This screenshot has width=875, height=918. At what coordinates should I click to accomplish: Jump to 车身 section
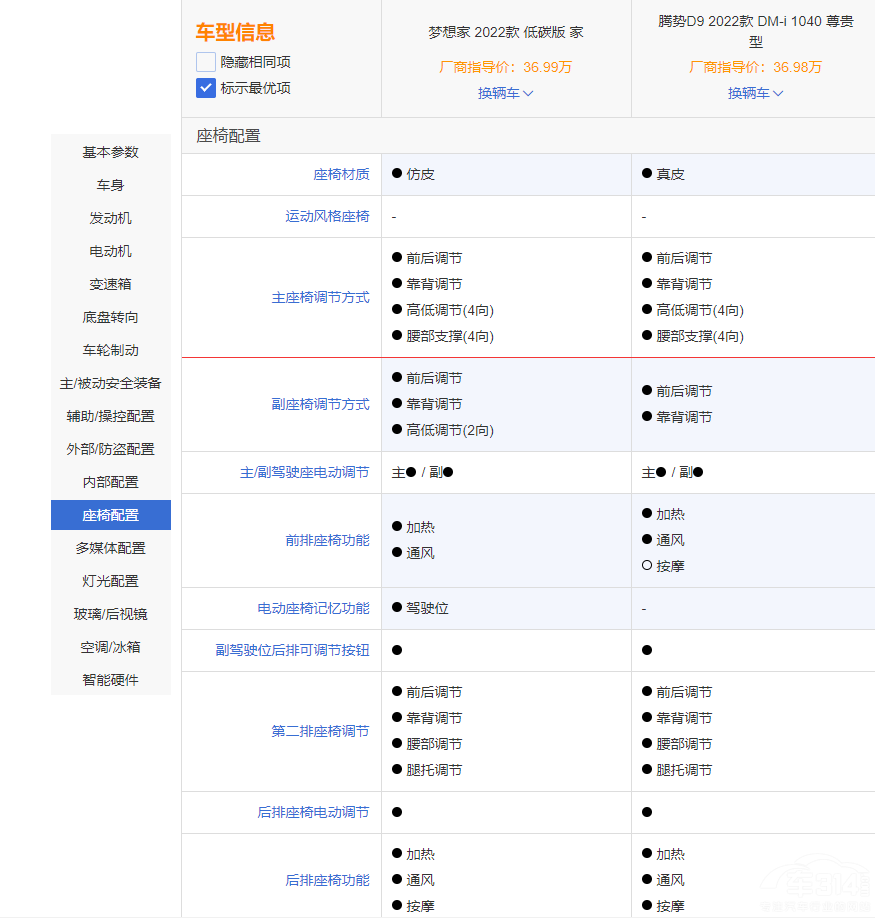pos(111,185)
